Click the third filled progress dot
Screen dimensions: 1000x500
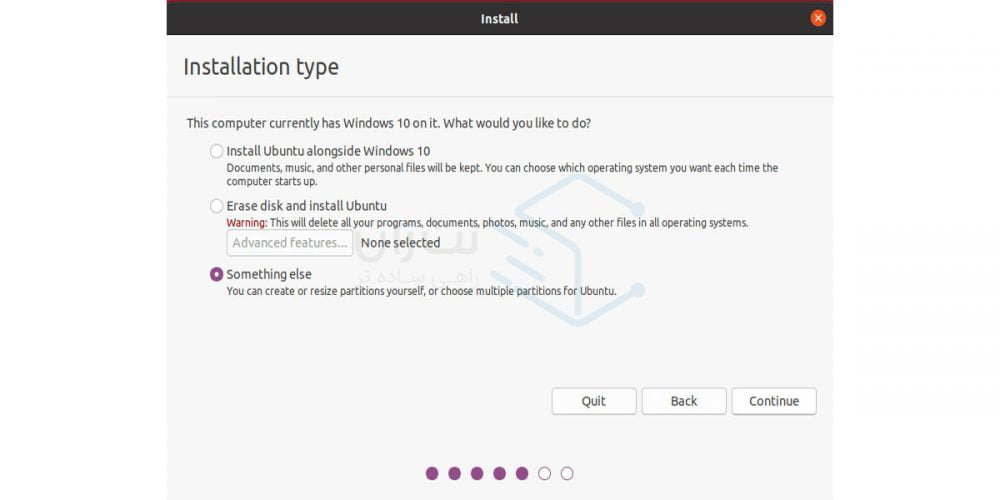point(477,473)
